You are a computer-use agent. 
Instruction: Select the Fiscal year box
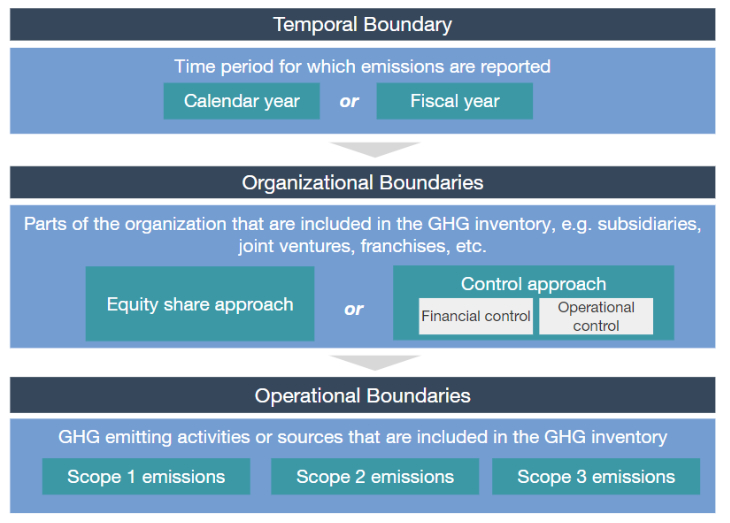[x=454, y=101]
